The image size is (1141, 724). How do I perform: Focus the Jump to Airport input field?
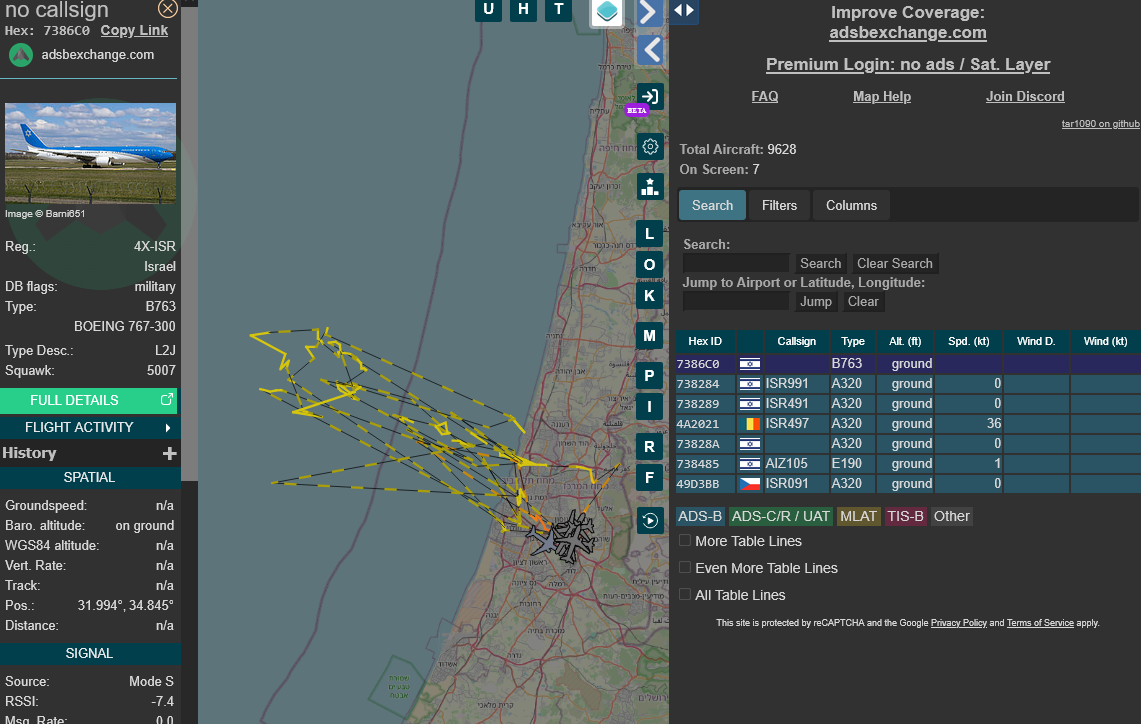tap(736, 301)
